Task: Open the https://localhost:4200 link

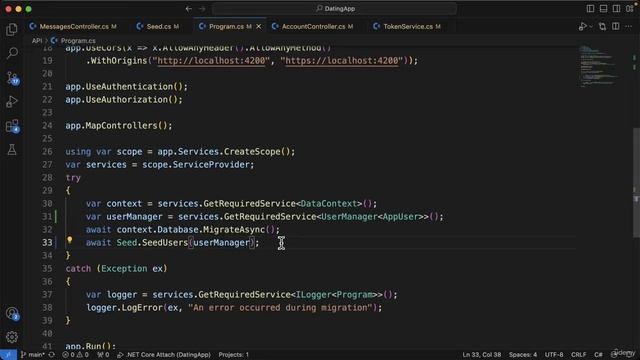Action: point(342,60)
